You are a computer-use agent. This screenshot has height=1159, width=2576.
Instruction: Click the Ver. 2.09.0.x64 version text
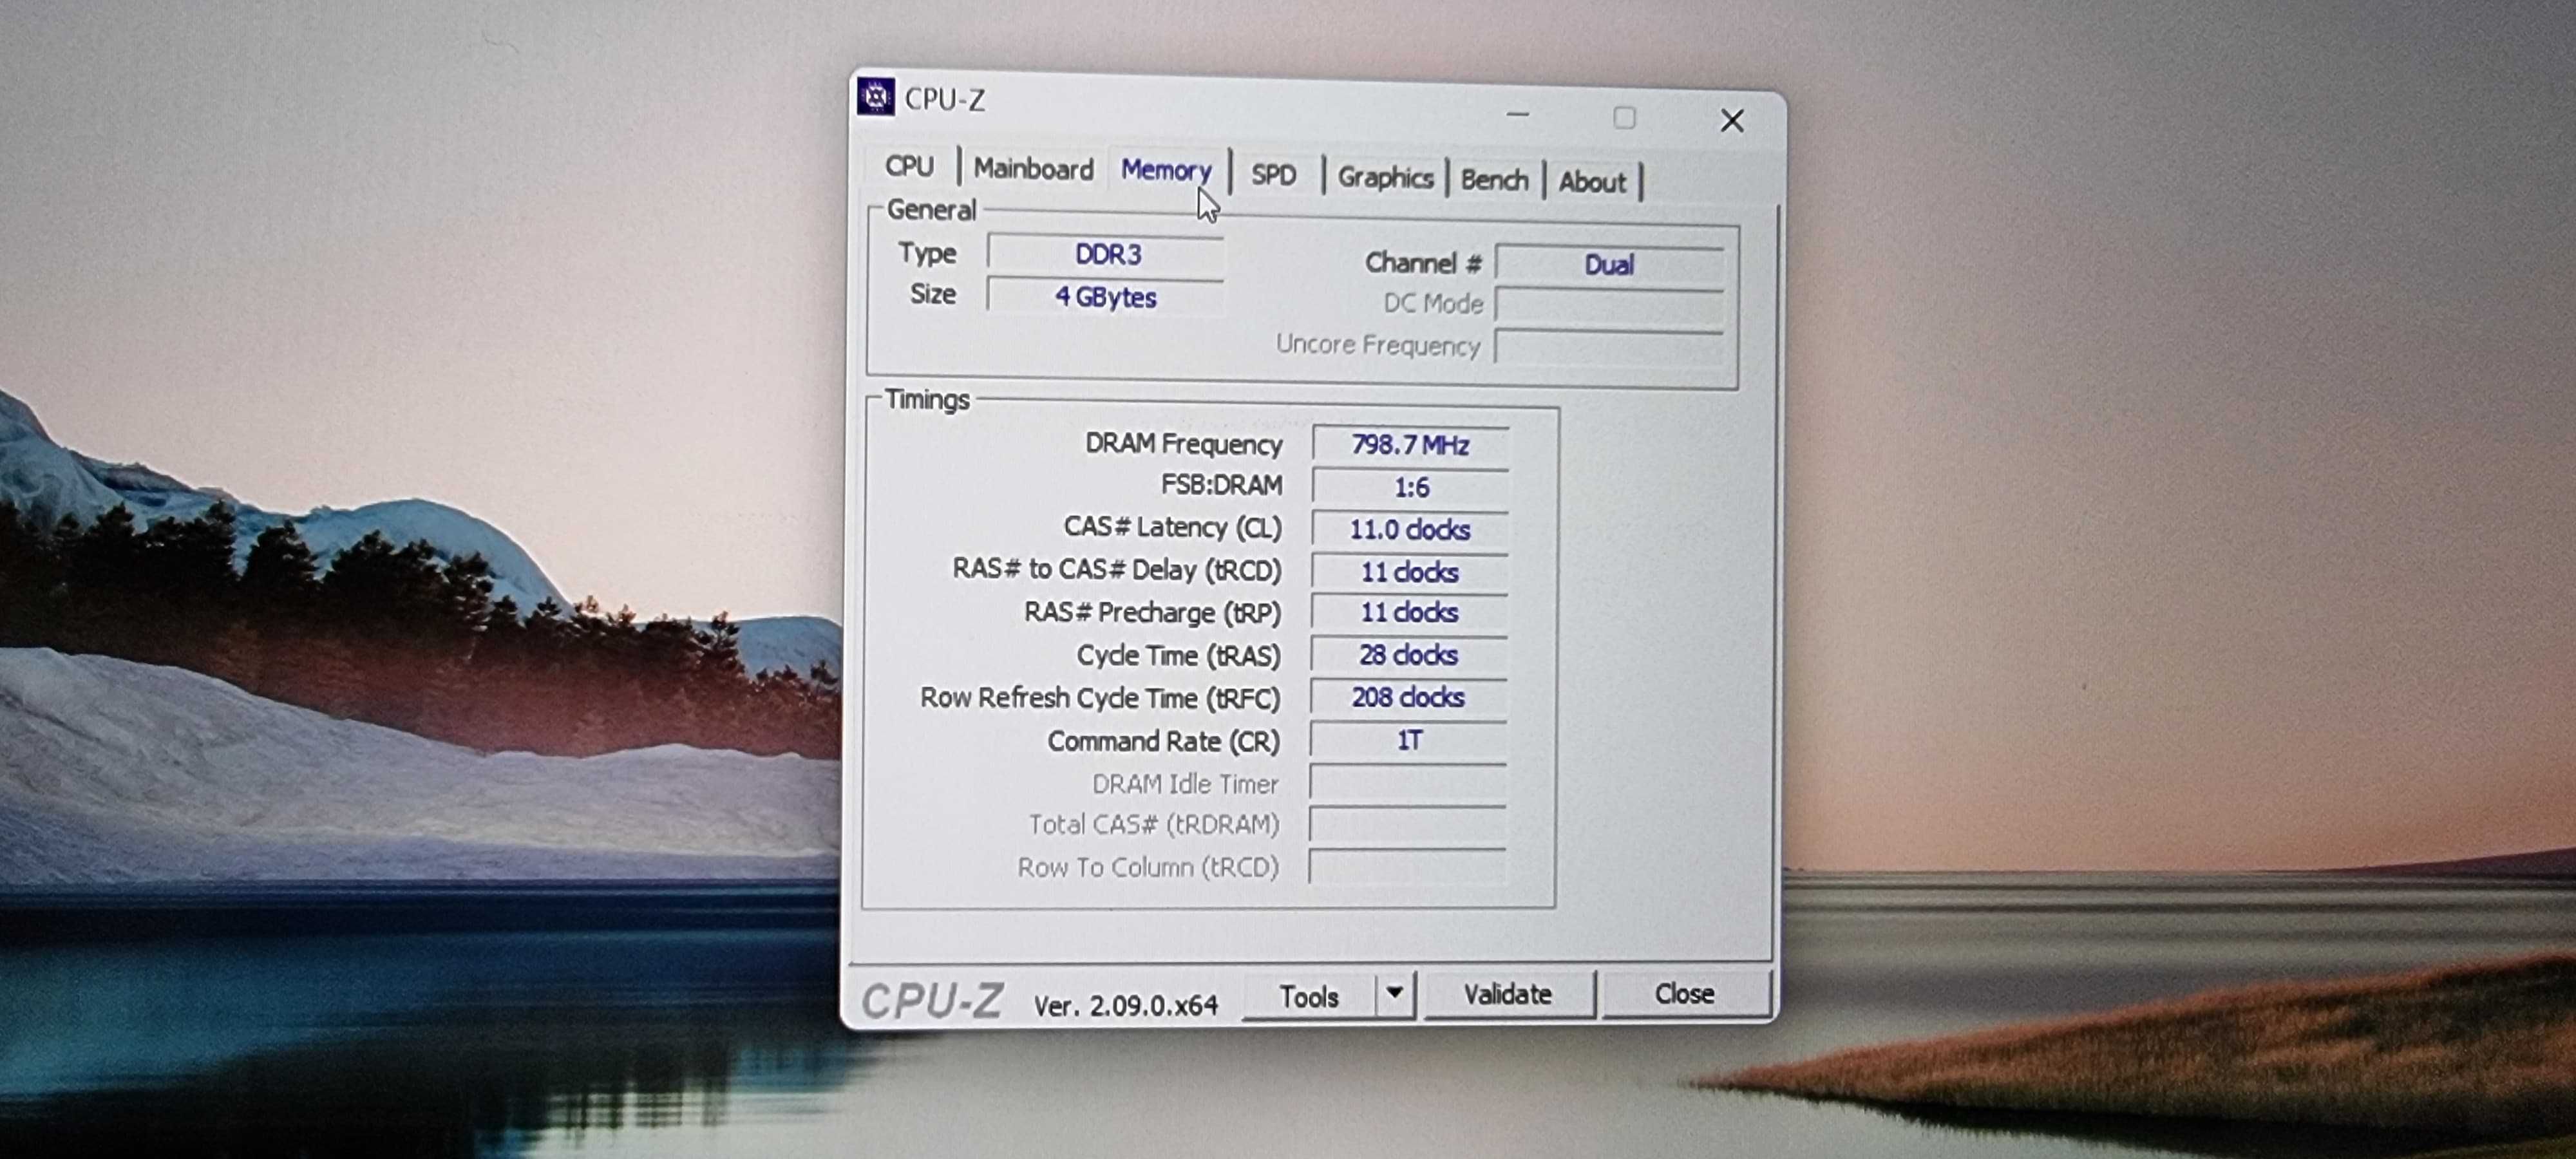pos(1126,1005)
